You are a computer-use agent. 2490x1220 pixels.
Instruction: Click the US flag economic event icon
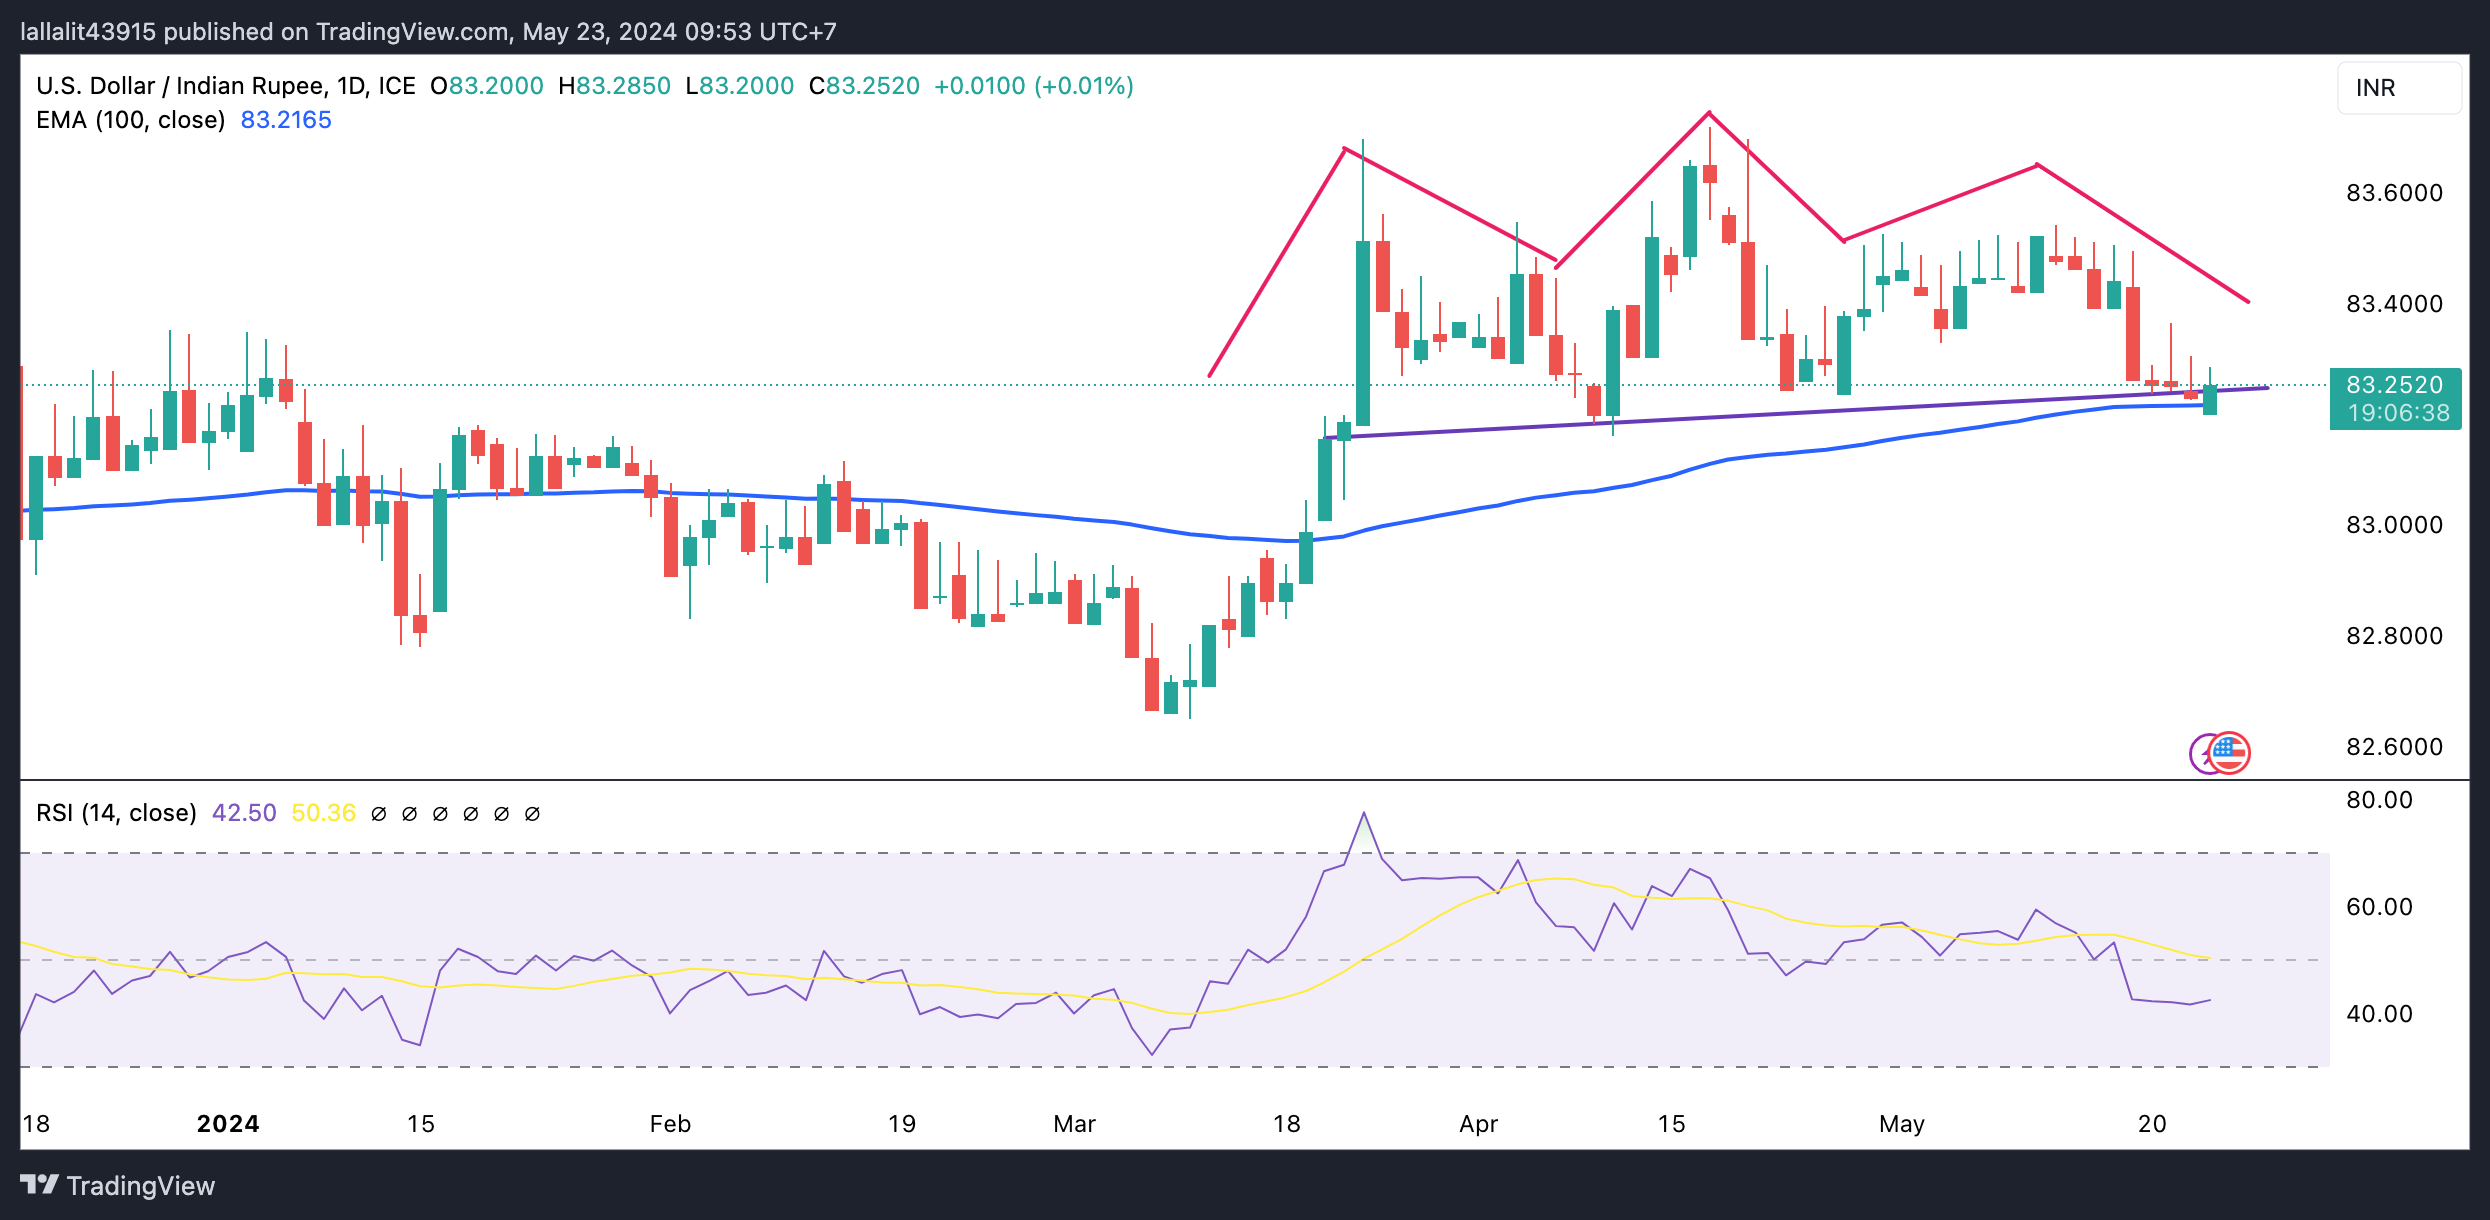[x=2230, y=752]
